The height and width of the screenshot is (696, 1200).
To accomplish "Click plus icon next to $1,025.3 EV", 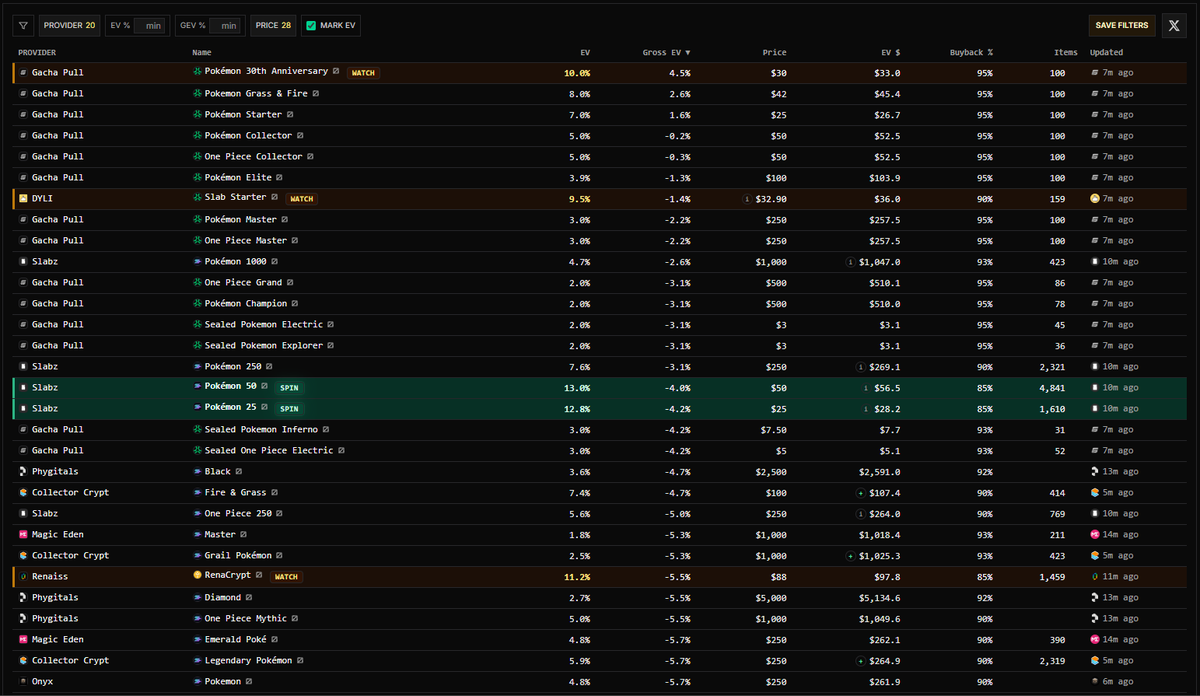I will [850, 555].
